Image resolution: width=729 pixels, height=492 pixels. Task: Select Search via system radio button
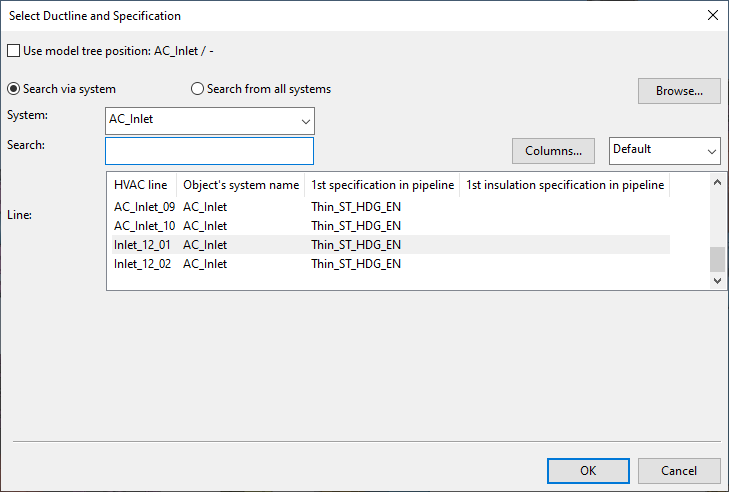(x=14, y=89)
